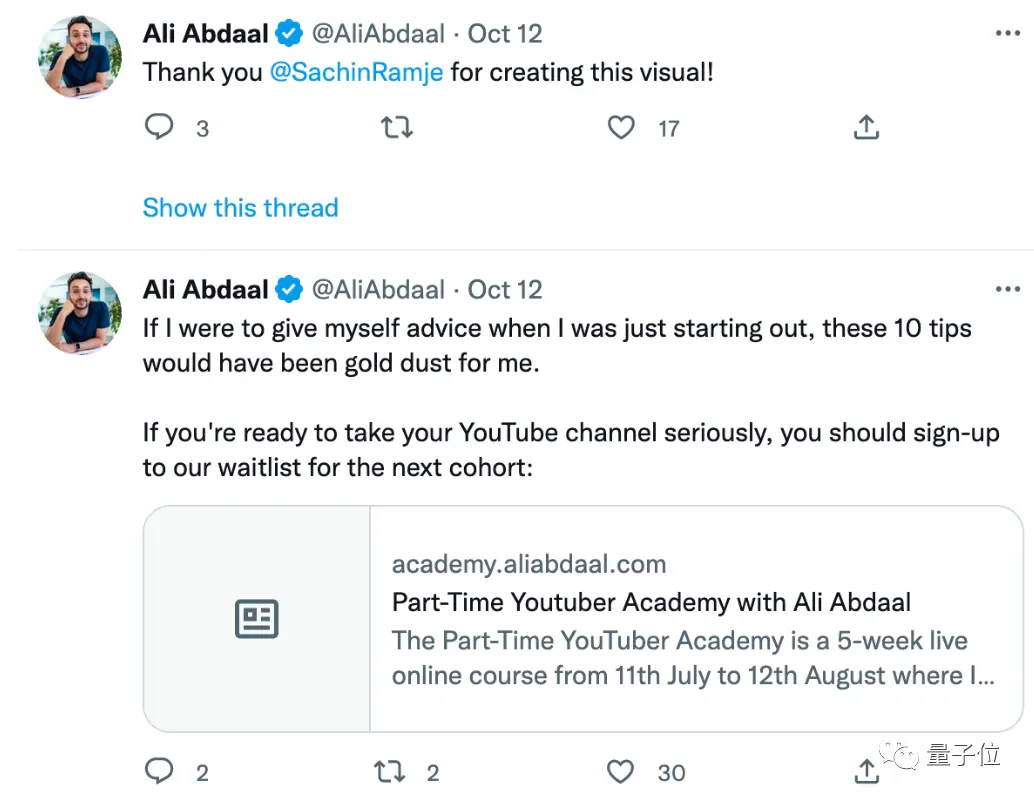The height and width of the screenshot is (800, 1034).
Task: Click the Ali Abdaal name in the first tweet
Action: [206, 33]
